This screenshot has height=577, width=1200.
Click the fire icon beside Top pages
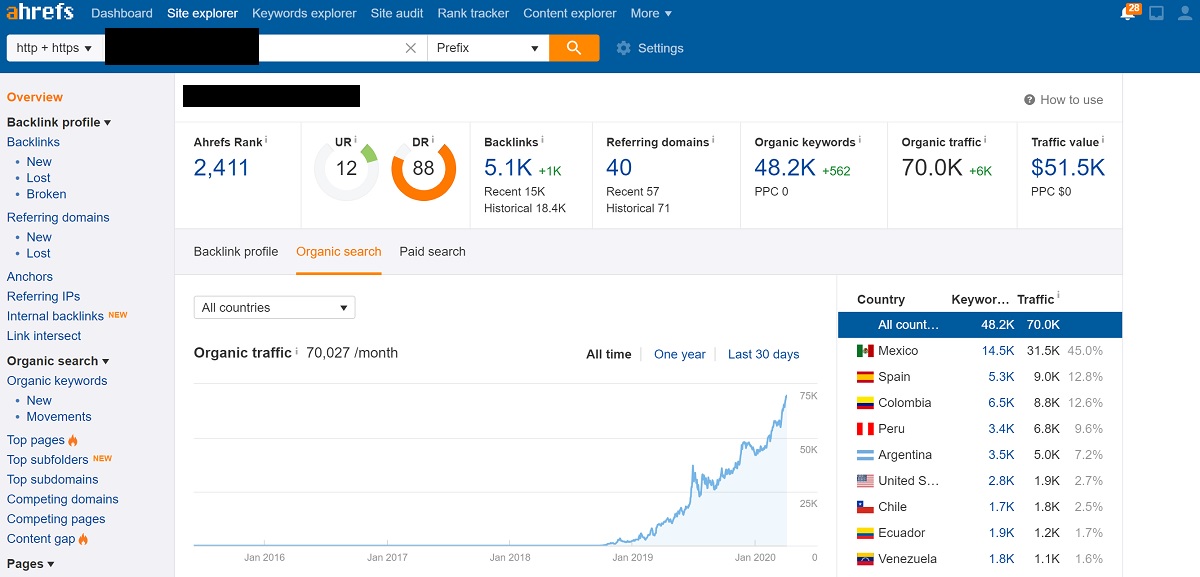(x=73, y=440)
